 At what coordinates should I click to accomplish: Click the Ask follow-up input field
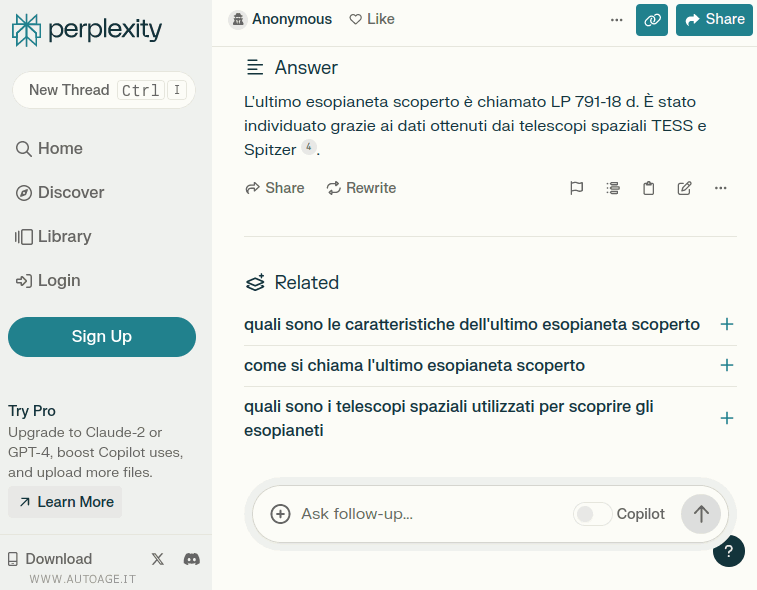pyautogui.click(x=430, y=514)
